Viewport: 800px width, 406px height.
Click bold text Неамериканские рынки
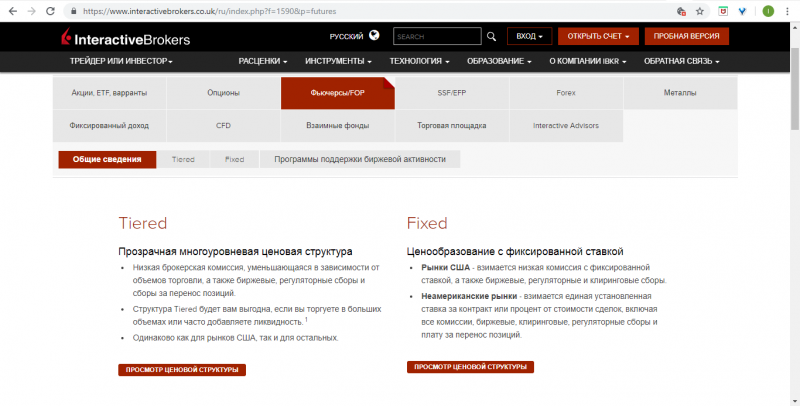point(469,296)
